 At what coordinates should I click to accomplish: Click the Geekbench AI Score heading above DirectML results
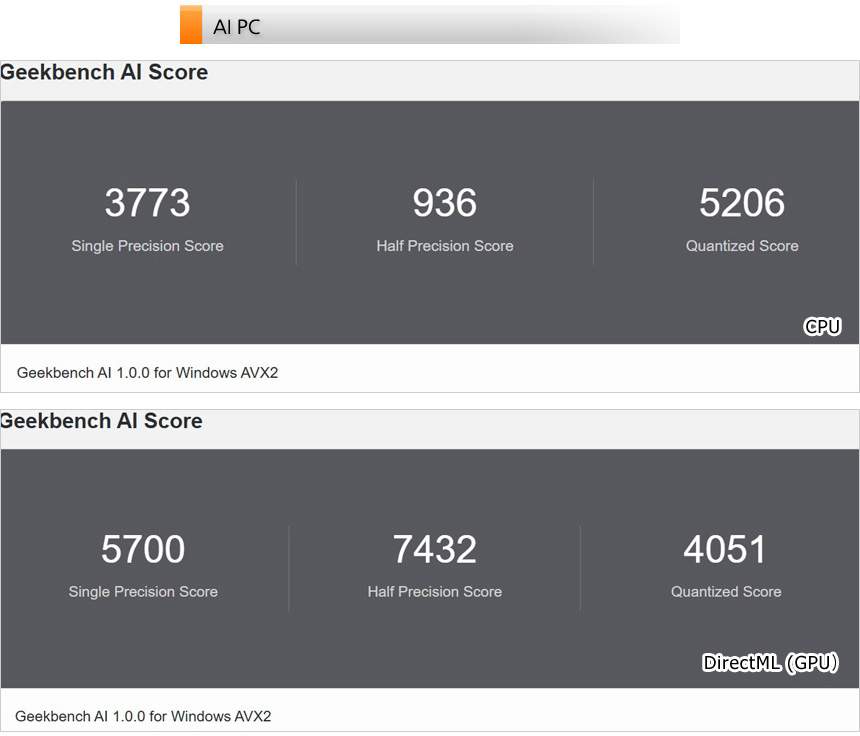click(x=101, y=421)
